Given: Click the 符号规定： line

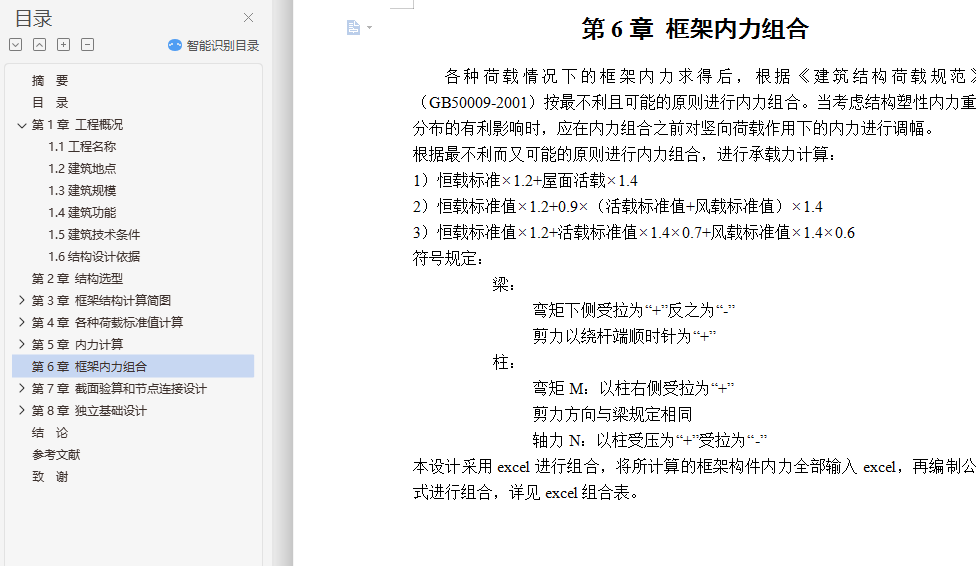Looking at the screenshot, I should [448, 258].
